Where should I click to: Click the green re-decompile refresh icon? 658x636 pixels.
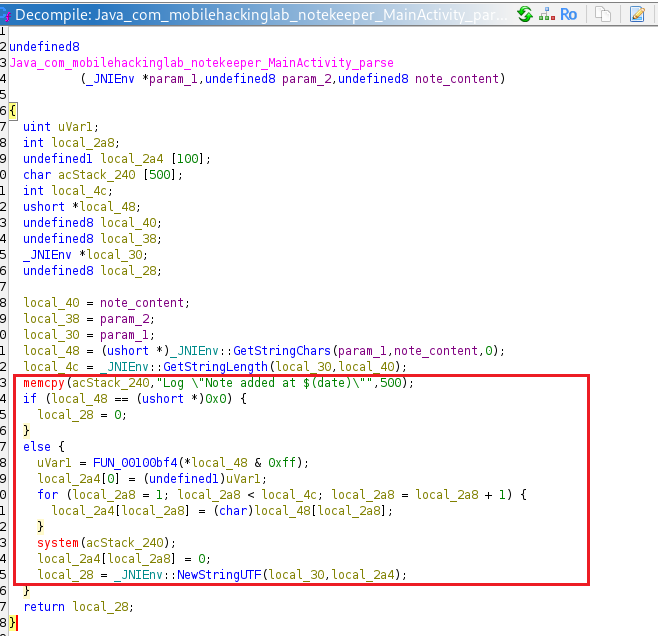click(525, 14)
